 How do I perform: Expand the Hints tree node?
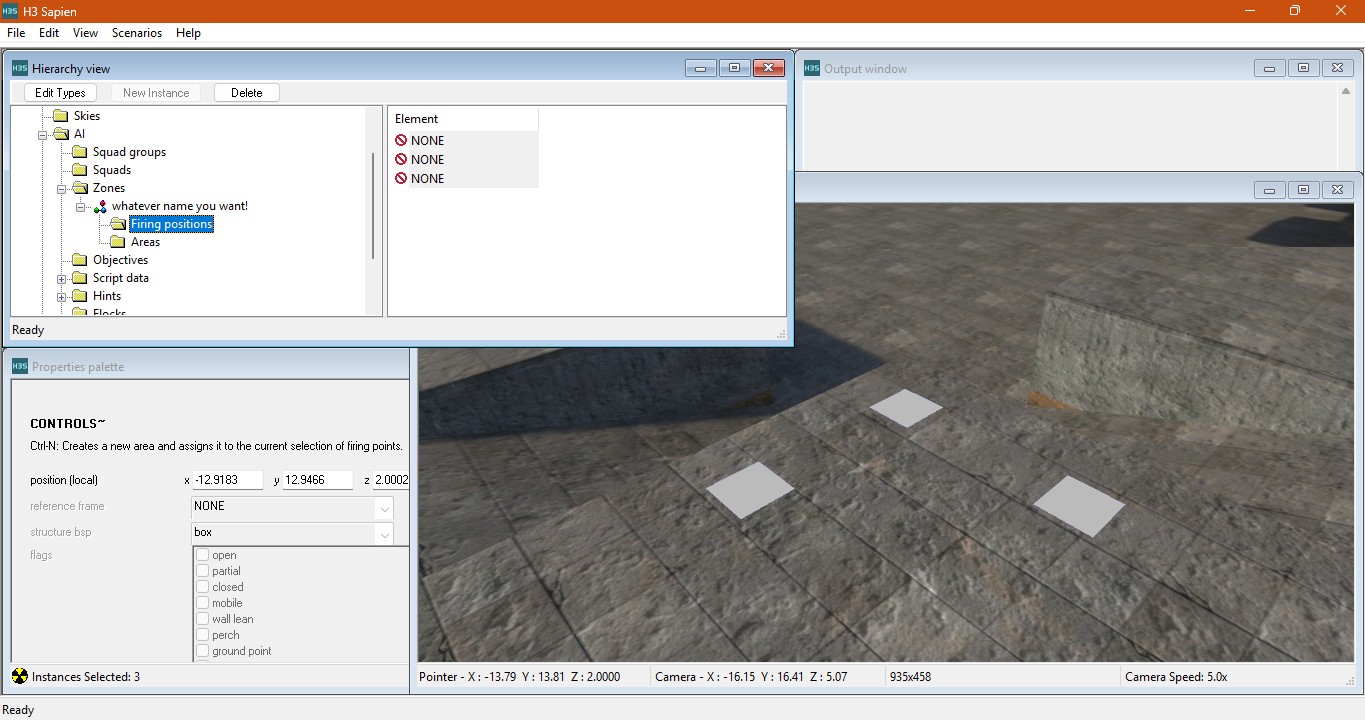pyautogui.click(x=62, y=296)
